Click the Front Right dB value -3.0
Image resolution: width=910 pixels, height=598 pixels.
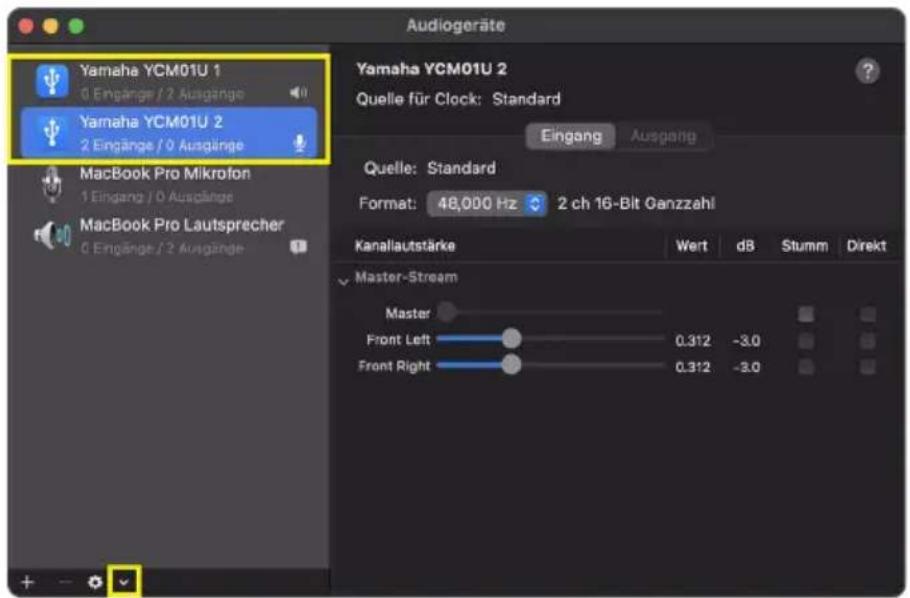click(746, 367)
